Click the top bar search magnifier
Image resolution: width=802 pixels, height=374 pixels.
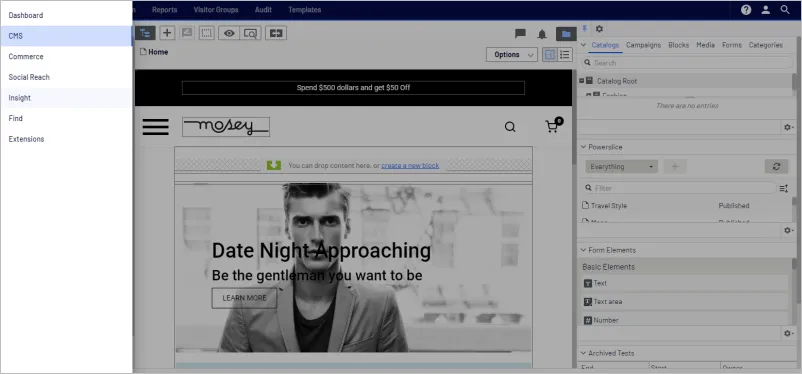point(785,10)
